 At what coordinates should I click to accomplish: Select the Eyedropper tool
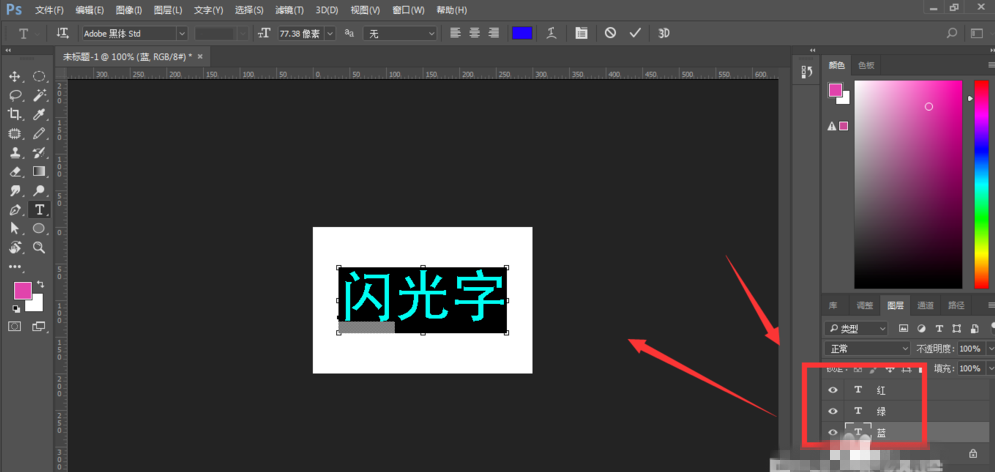pyautogui.click(x=39, y=115)
